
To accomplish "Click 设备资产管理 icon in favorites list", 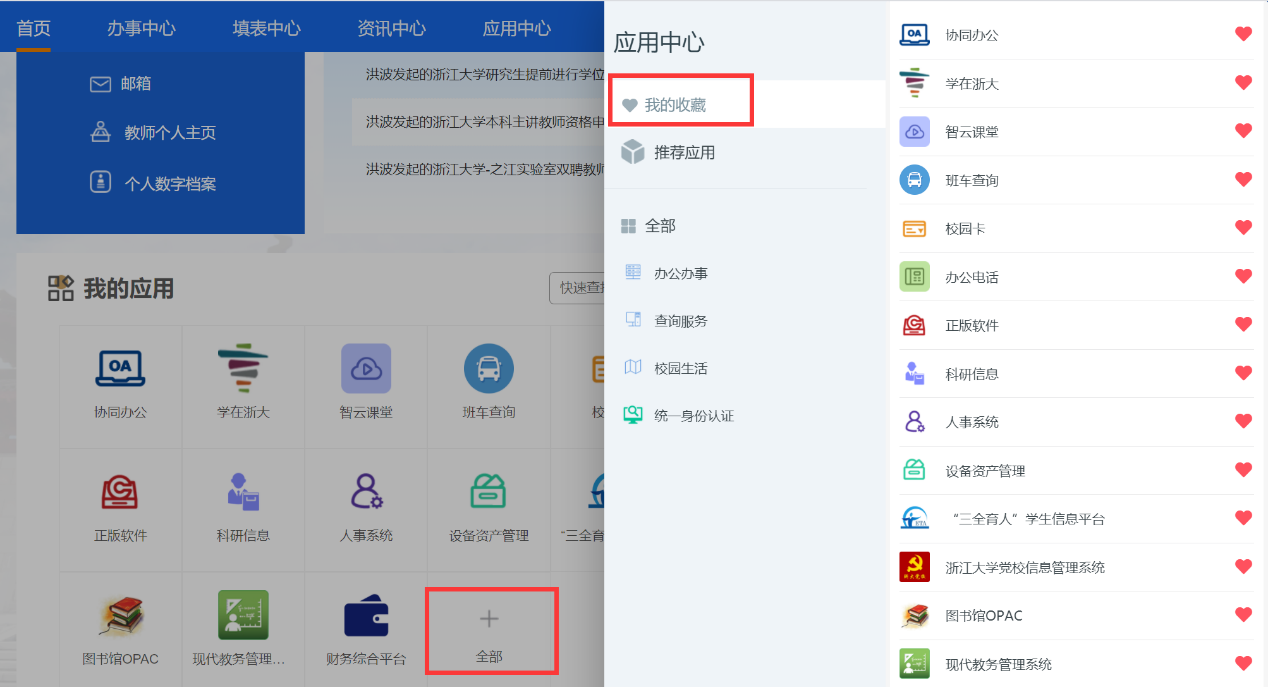I will (915, 470).
